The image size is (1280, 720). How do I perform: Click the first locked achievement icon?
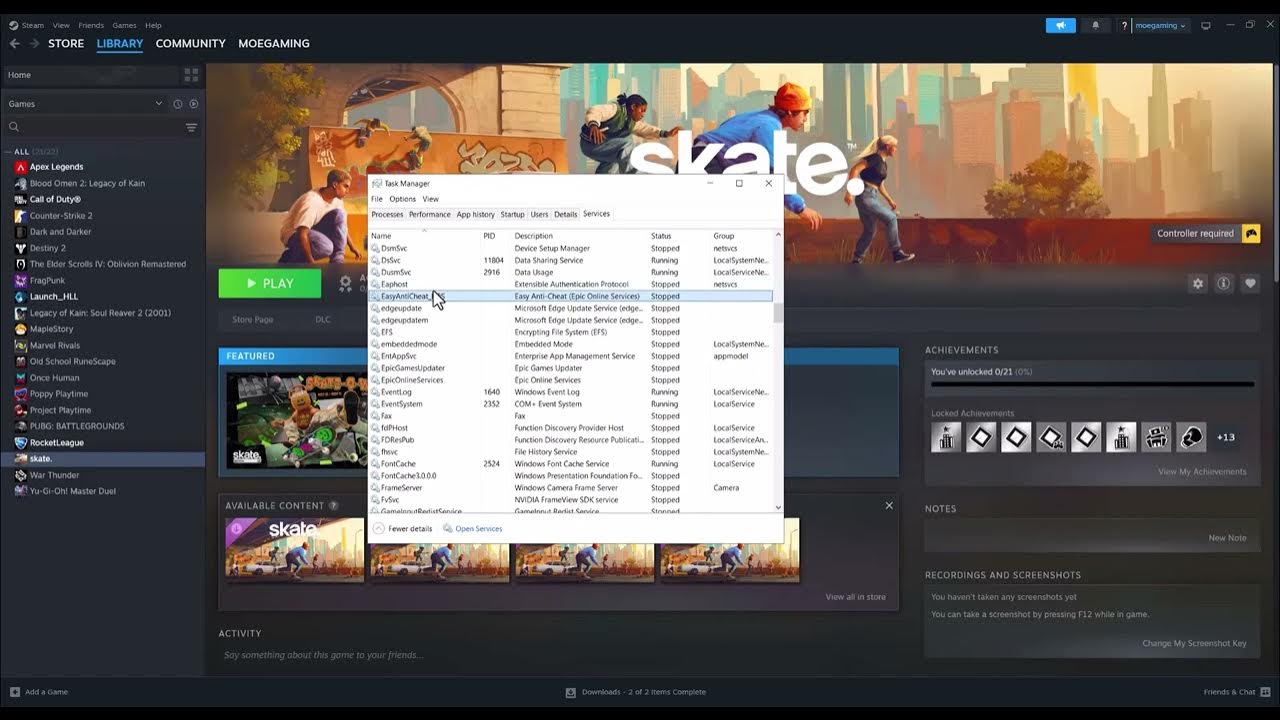tap(946, 437)
